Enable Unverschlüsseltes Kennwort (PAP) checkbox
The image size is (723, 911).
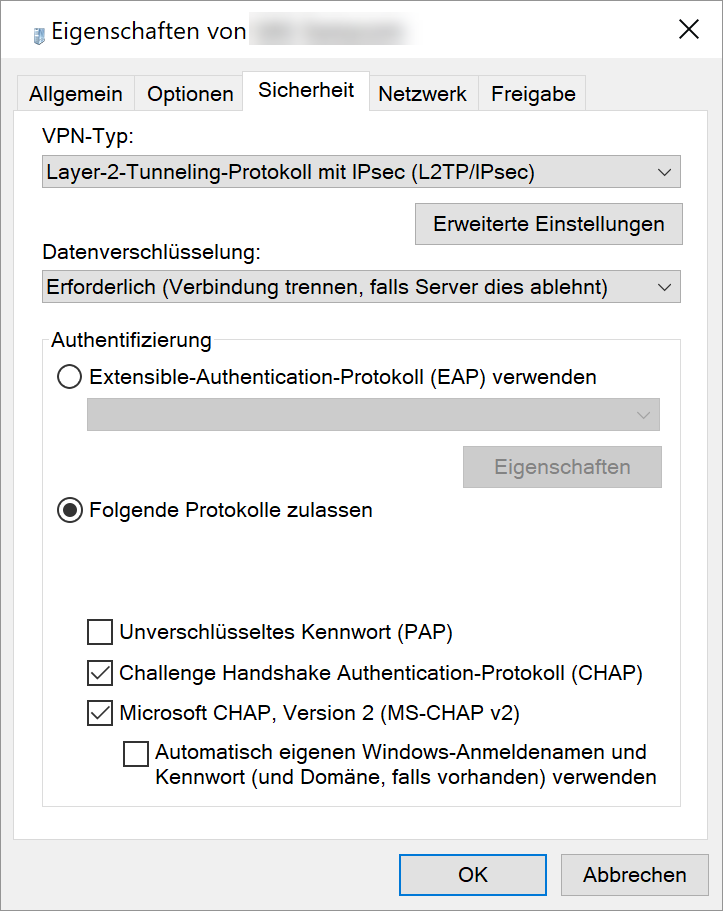click(100, 632)
